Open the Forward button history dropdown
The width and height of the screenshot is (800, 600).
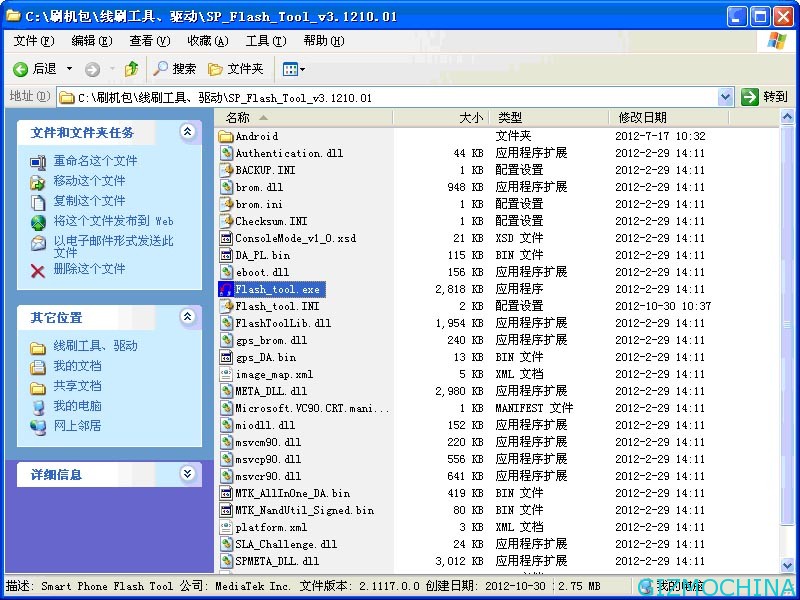pyautogui.click(x=112, y=69)
